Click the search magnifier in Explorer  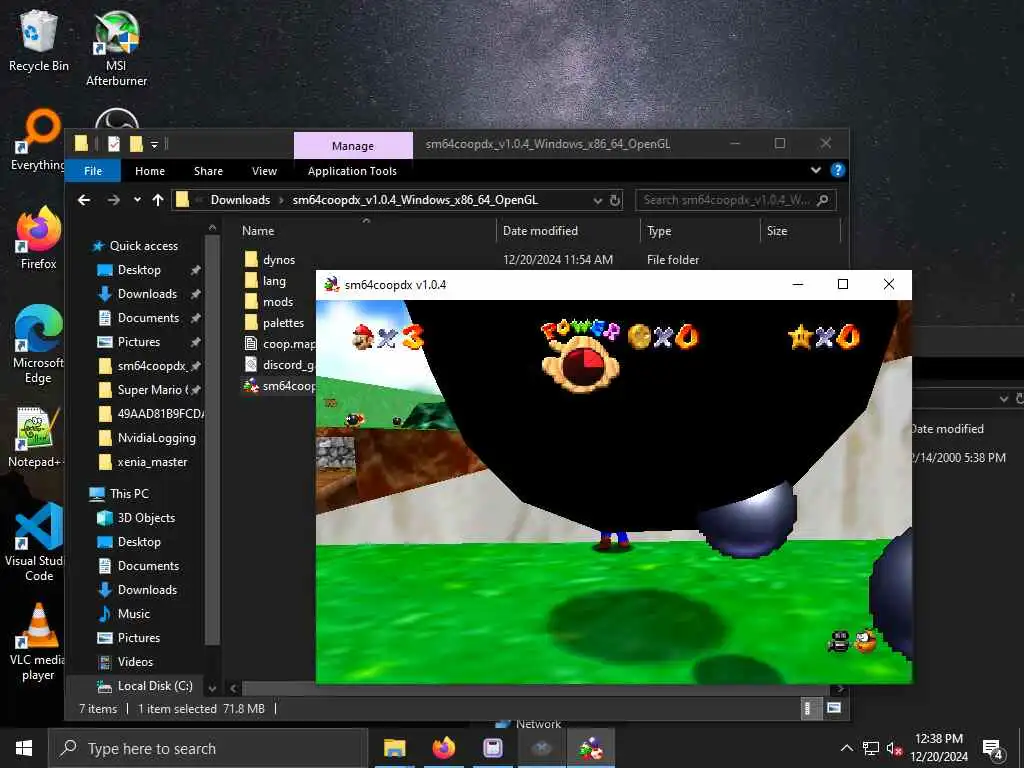823,200
